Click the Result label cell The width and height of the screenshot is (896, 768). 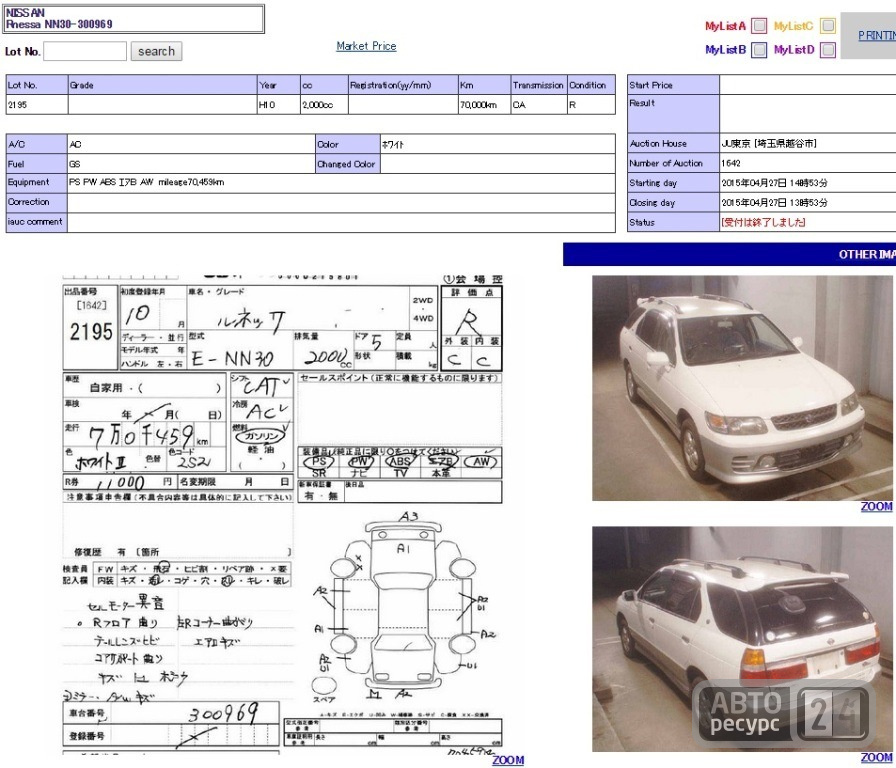click(673, 114)
